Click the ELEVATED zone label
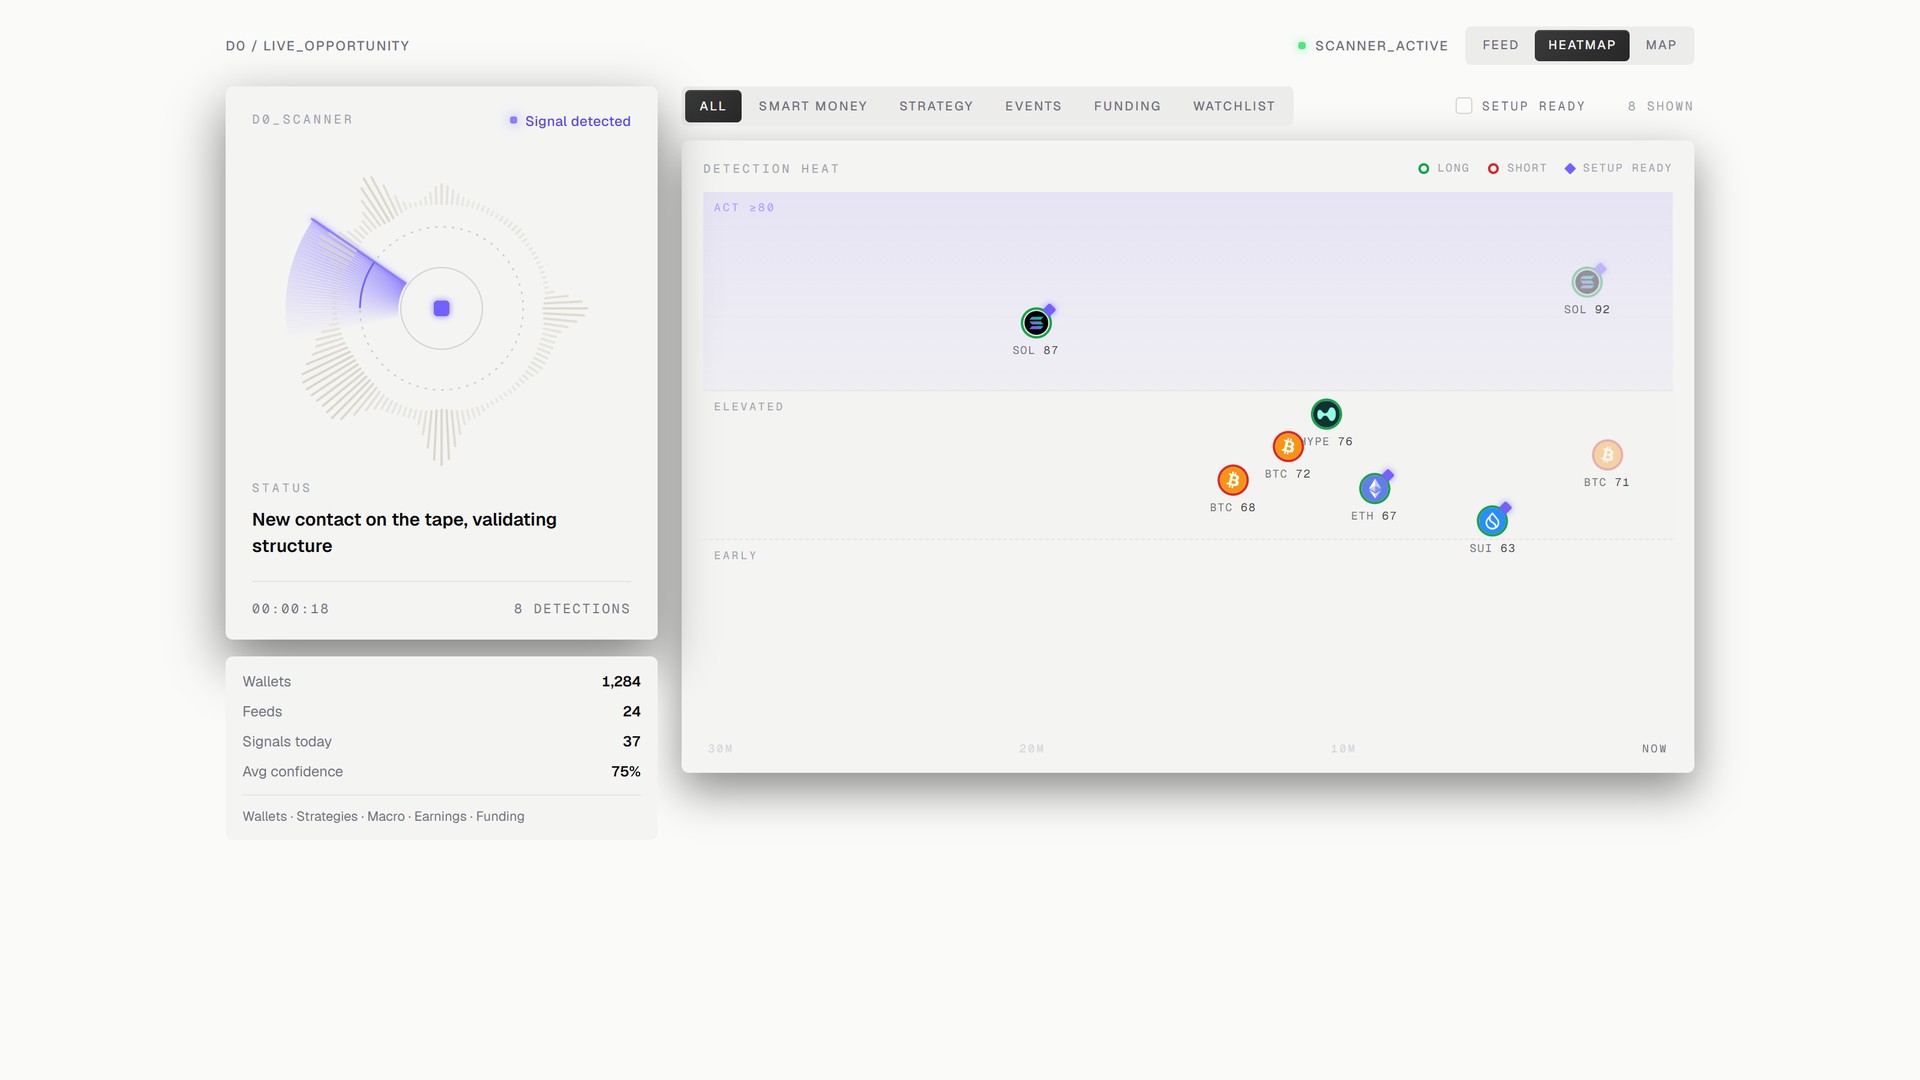Screen dimensions: 1920x1080 [749, 407]
